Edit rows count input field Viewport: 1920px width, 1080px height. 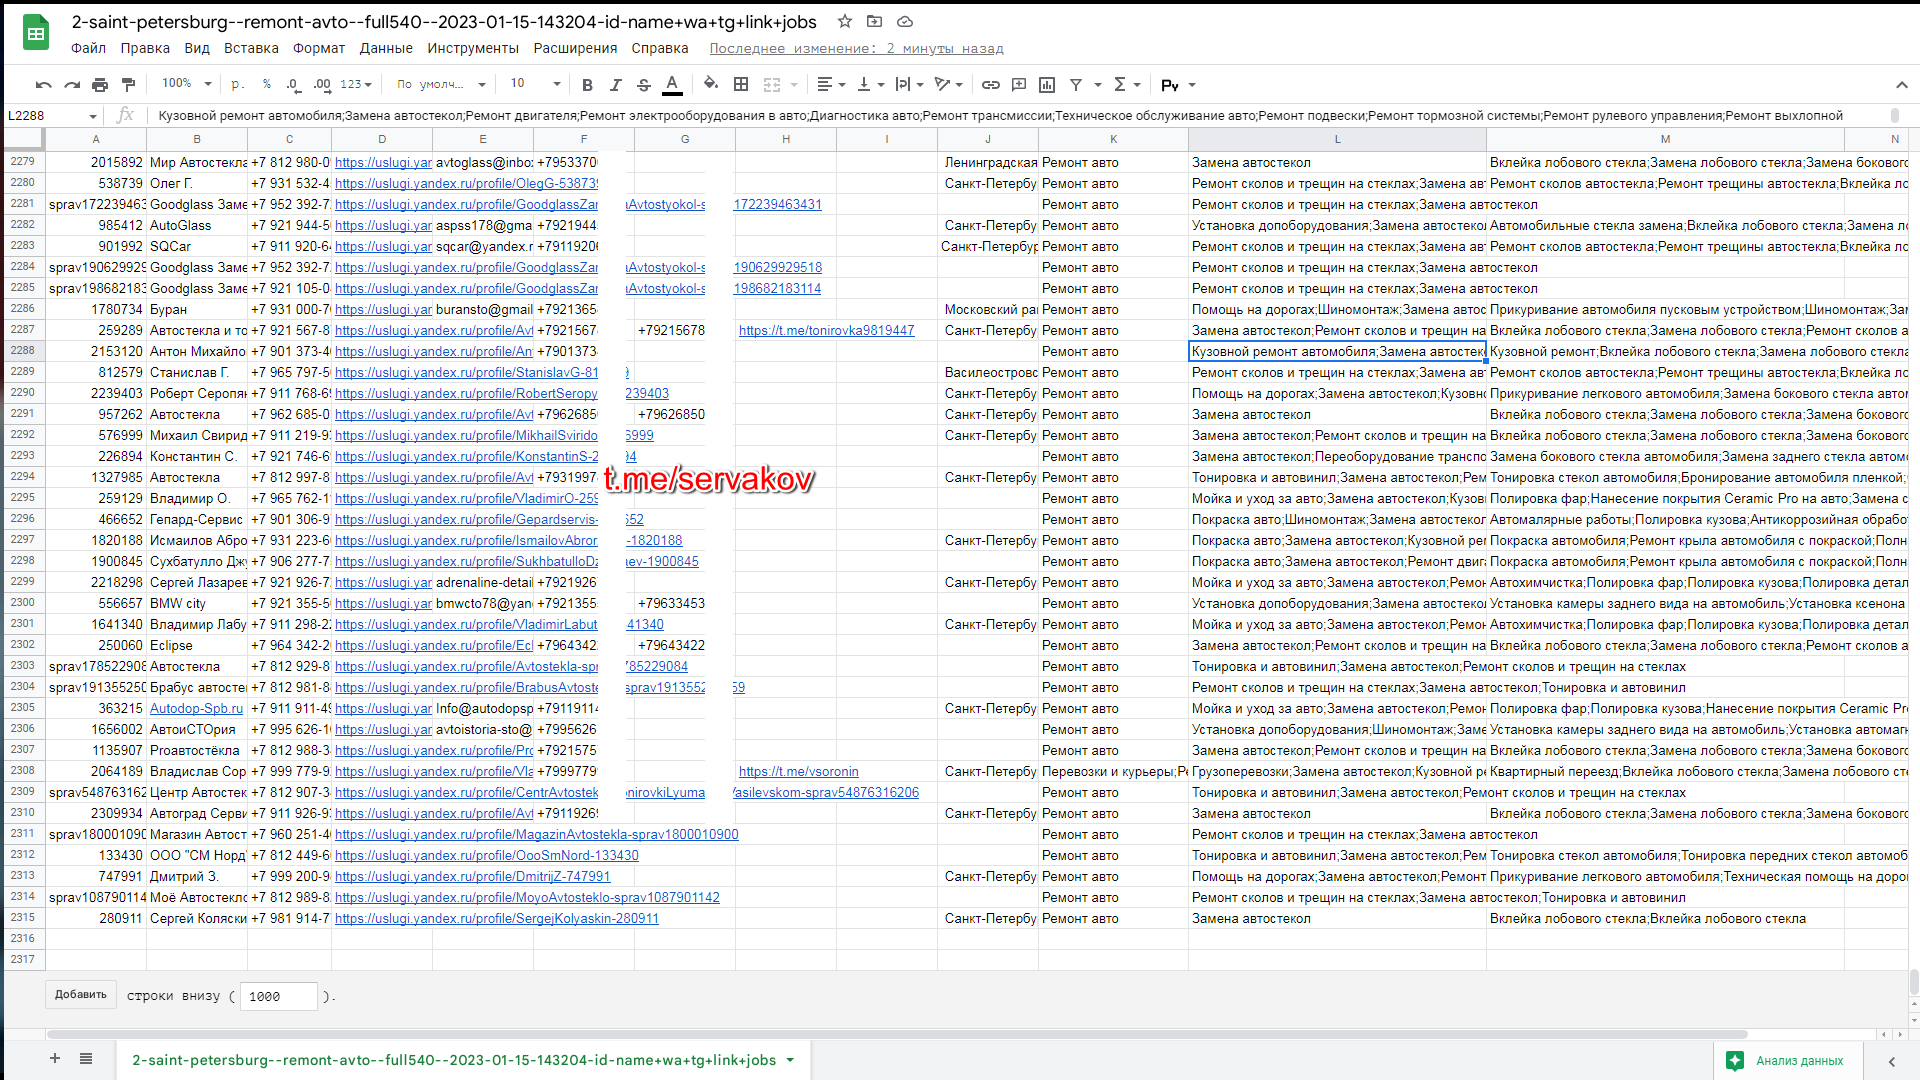point(278,996)
